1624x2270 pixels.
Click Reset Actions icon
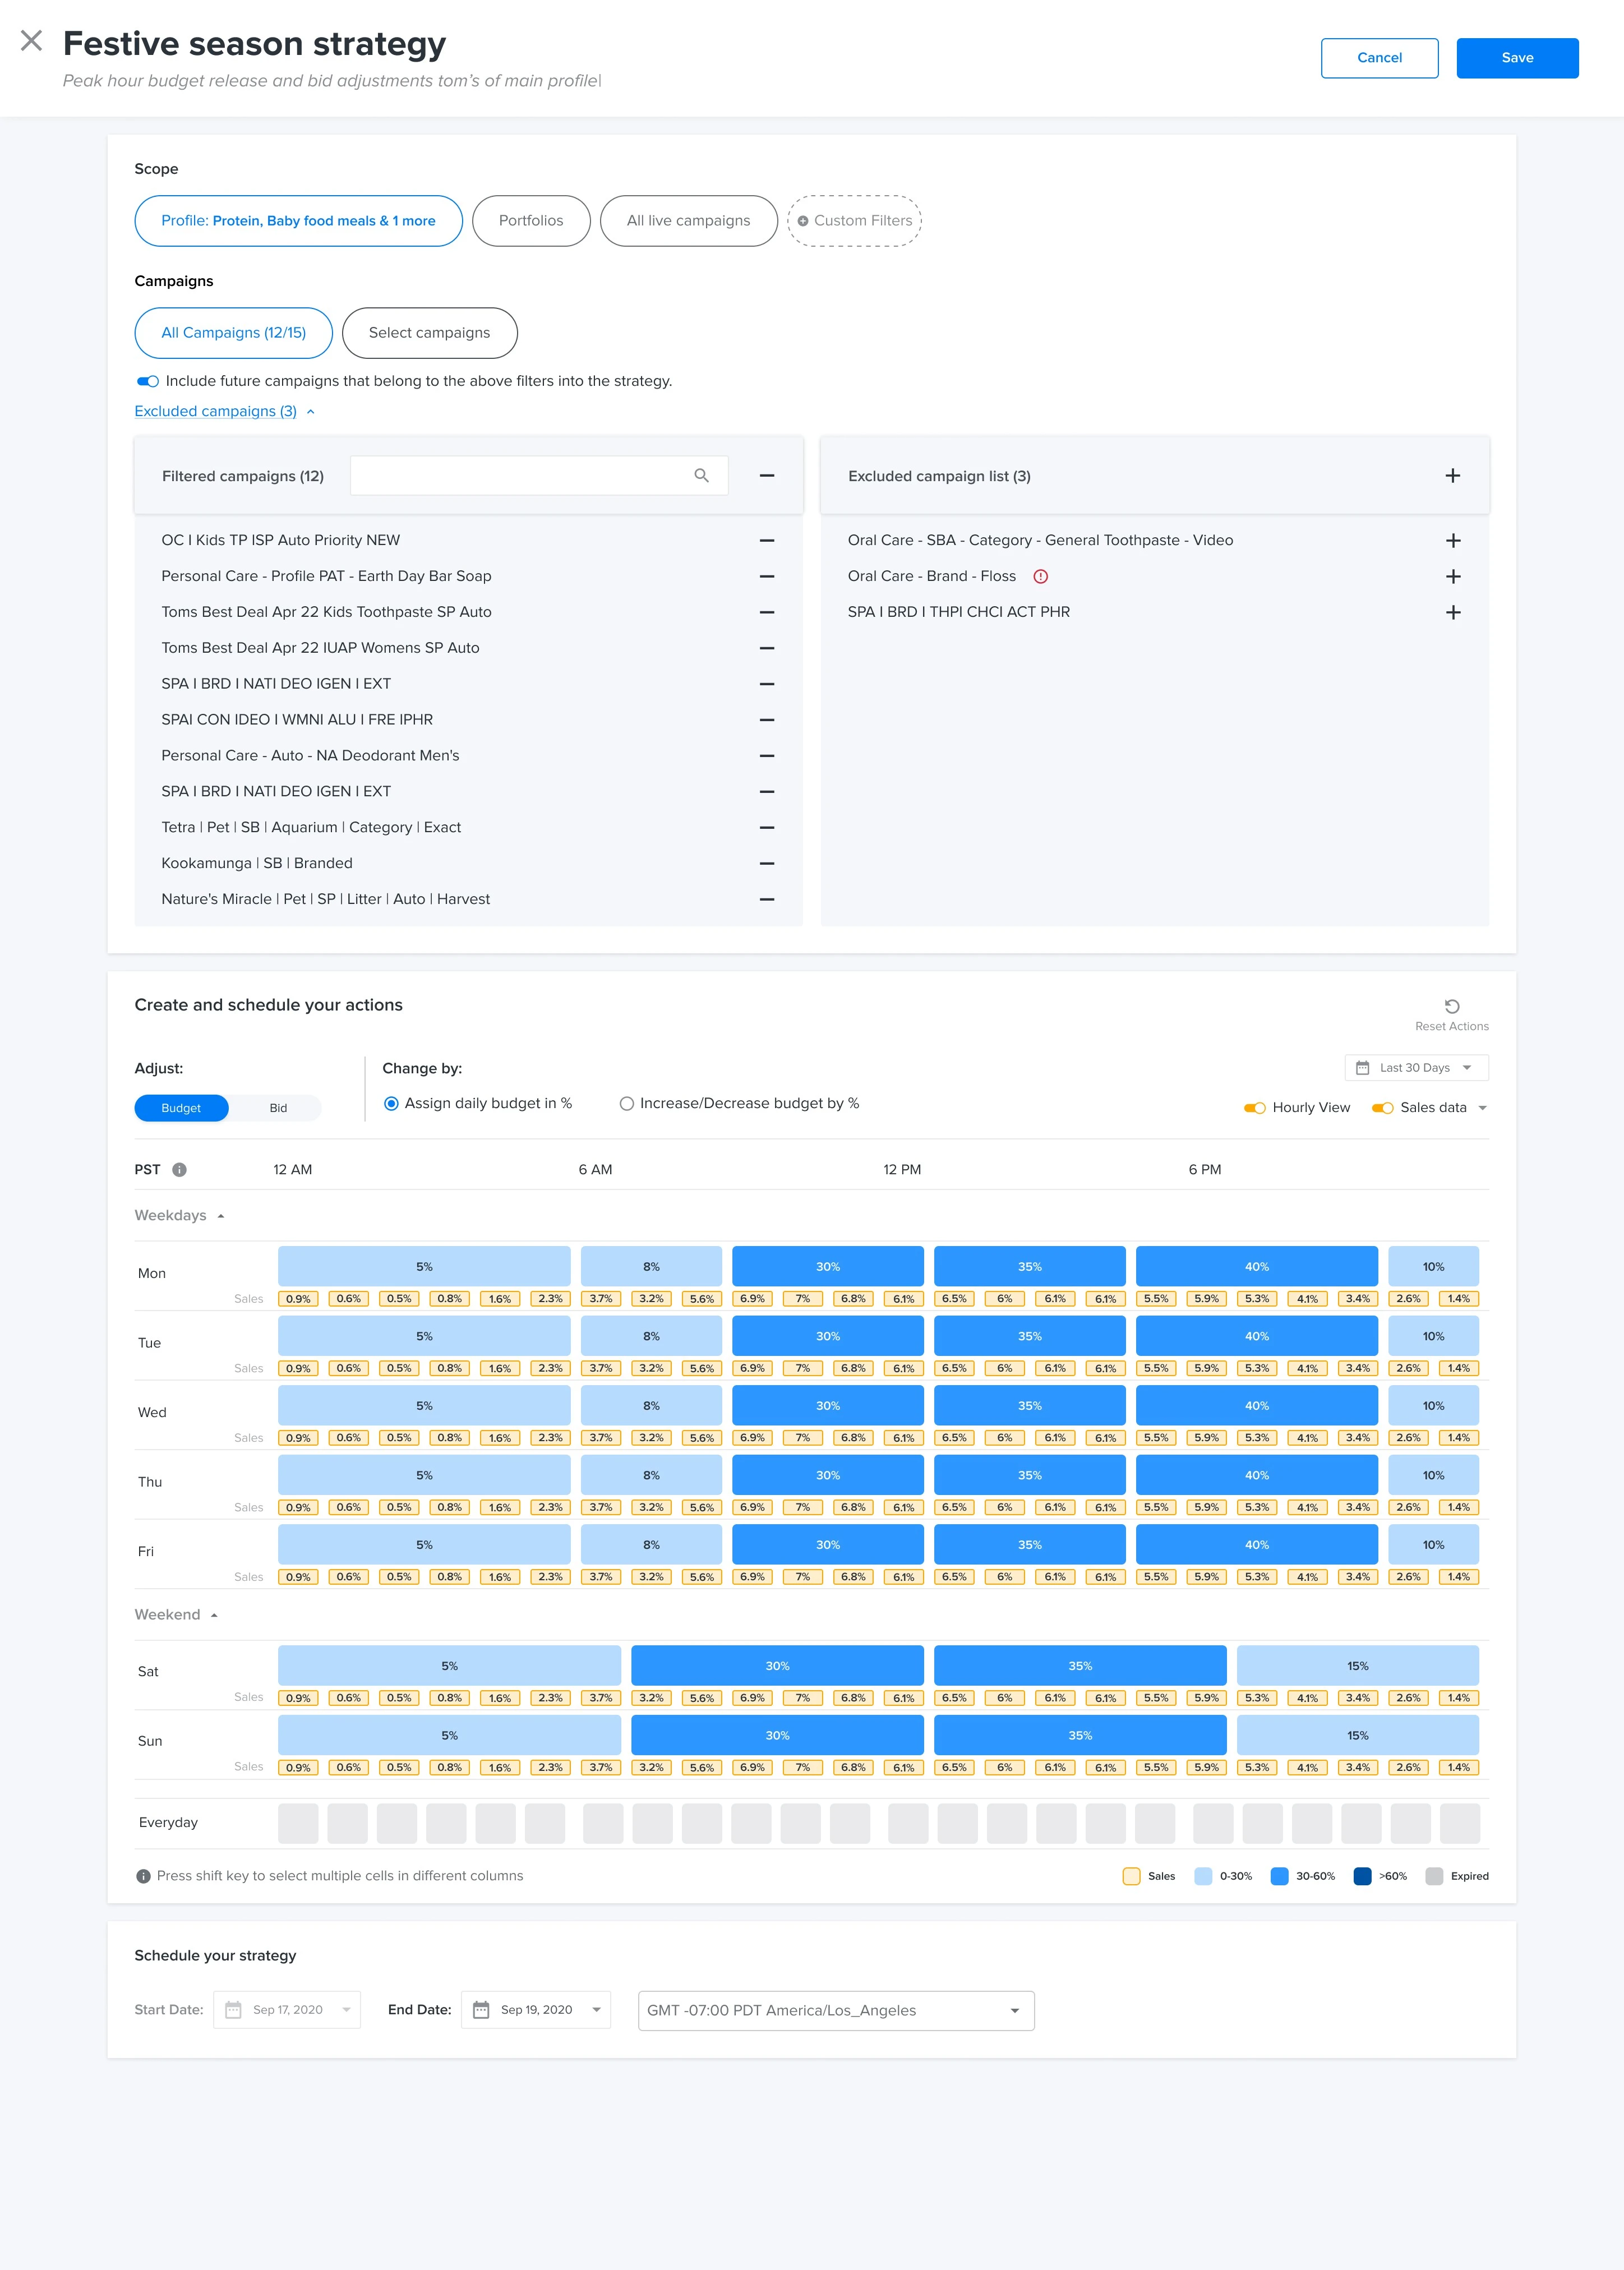coord(1452,1006)
